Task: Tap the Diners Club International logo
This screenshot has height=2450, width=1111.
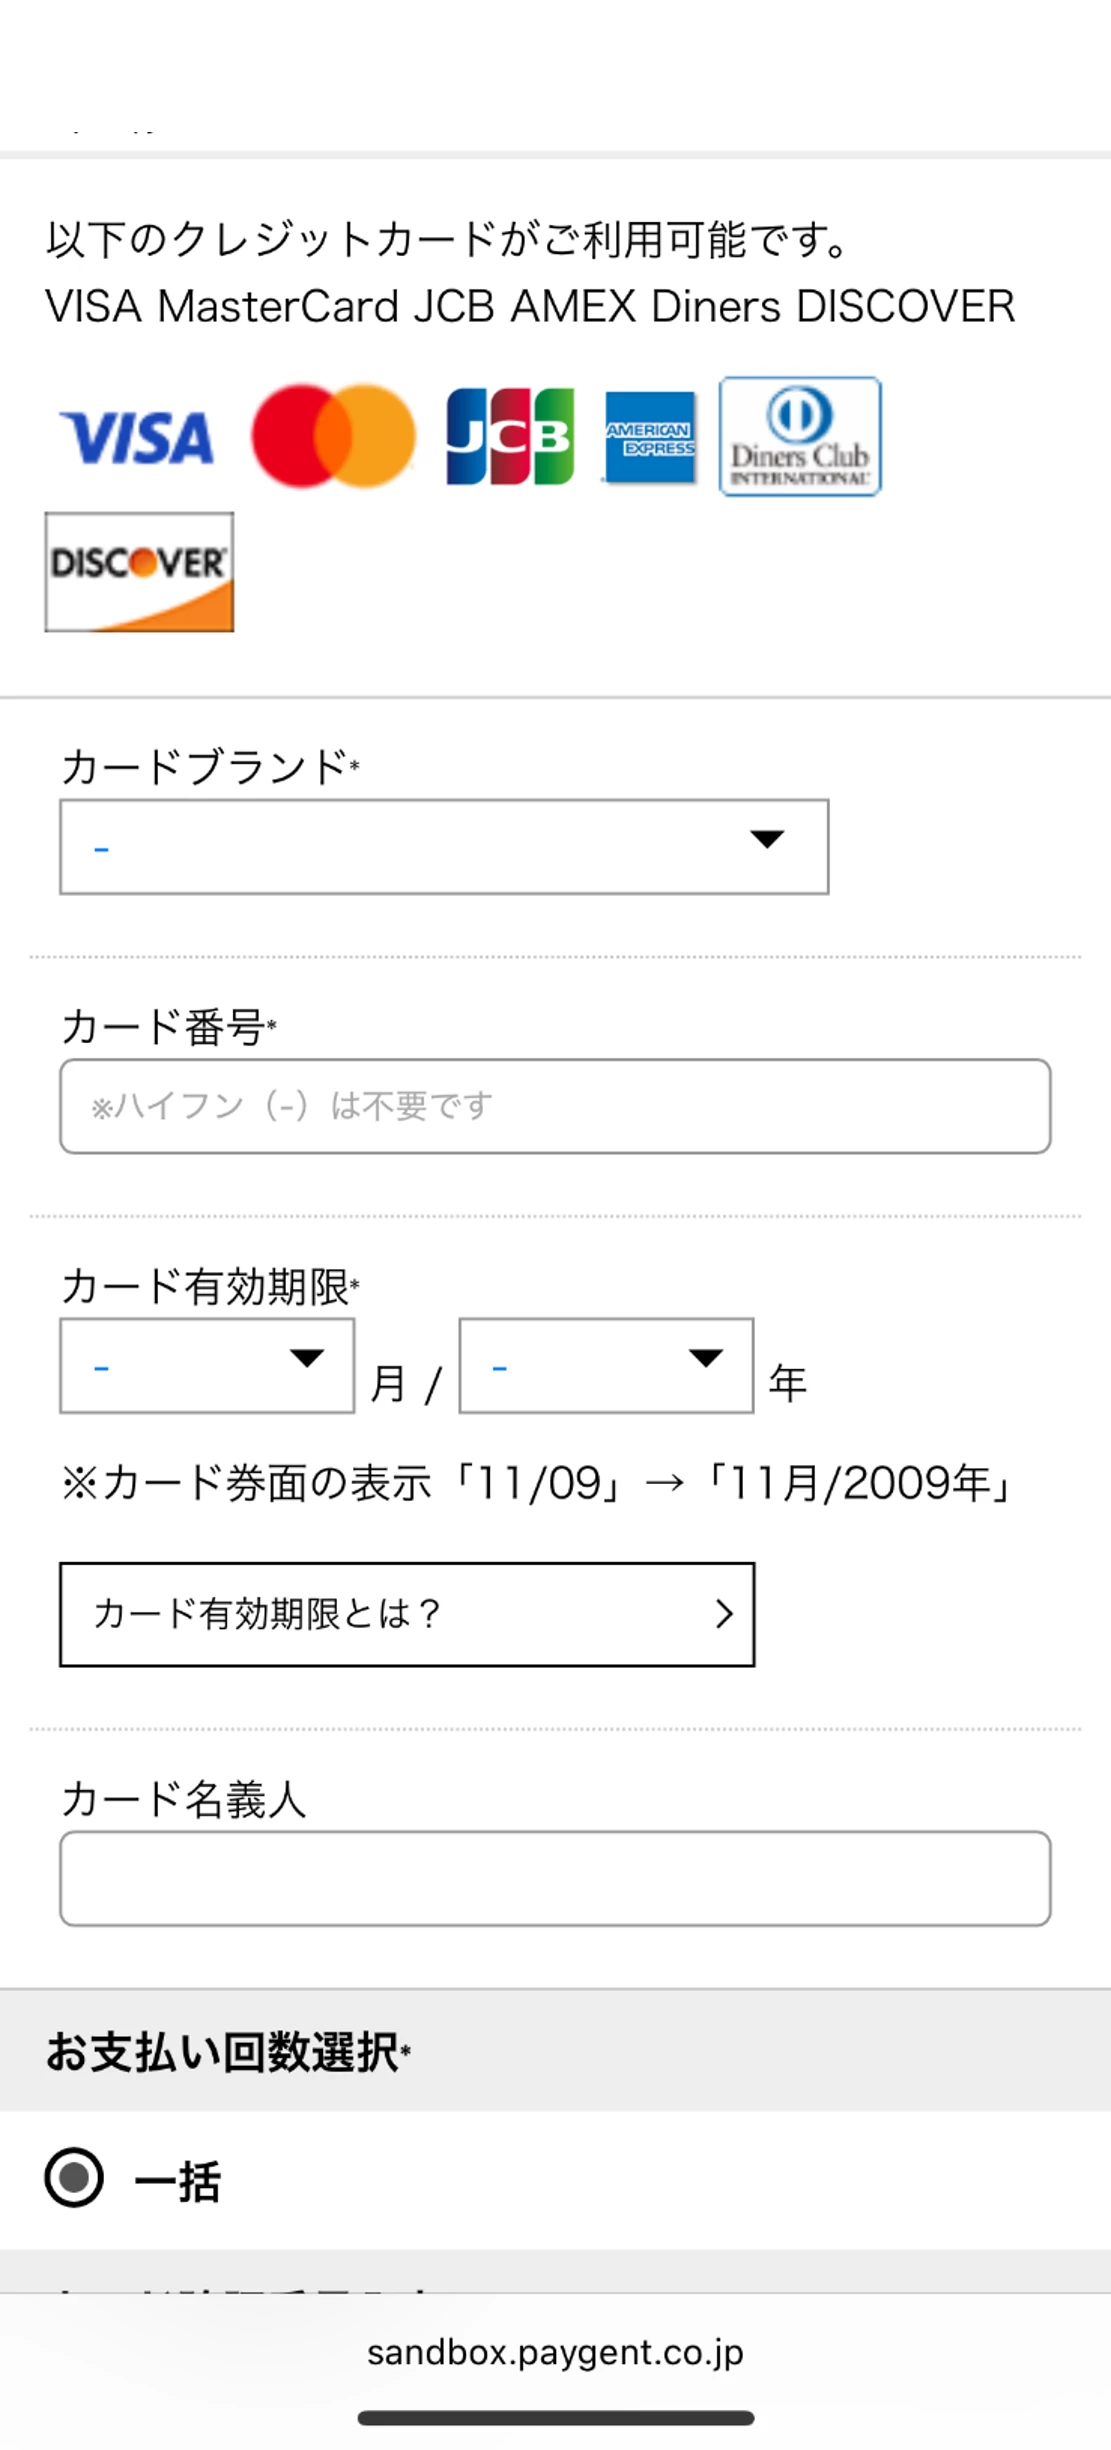Action: coord(800,436)
